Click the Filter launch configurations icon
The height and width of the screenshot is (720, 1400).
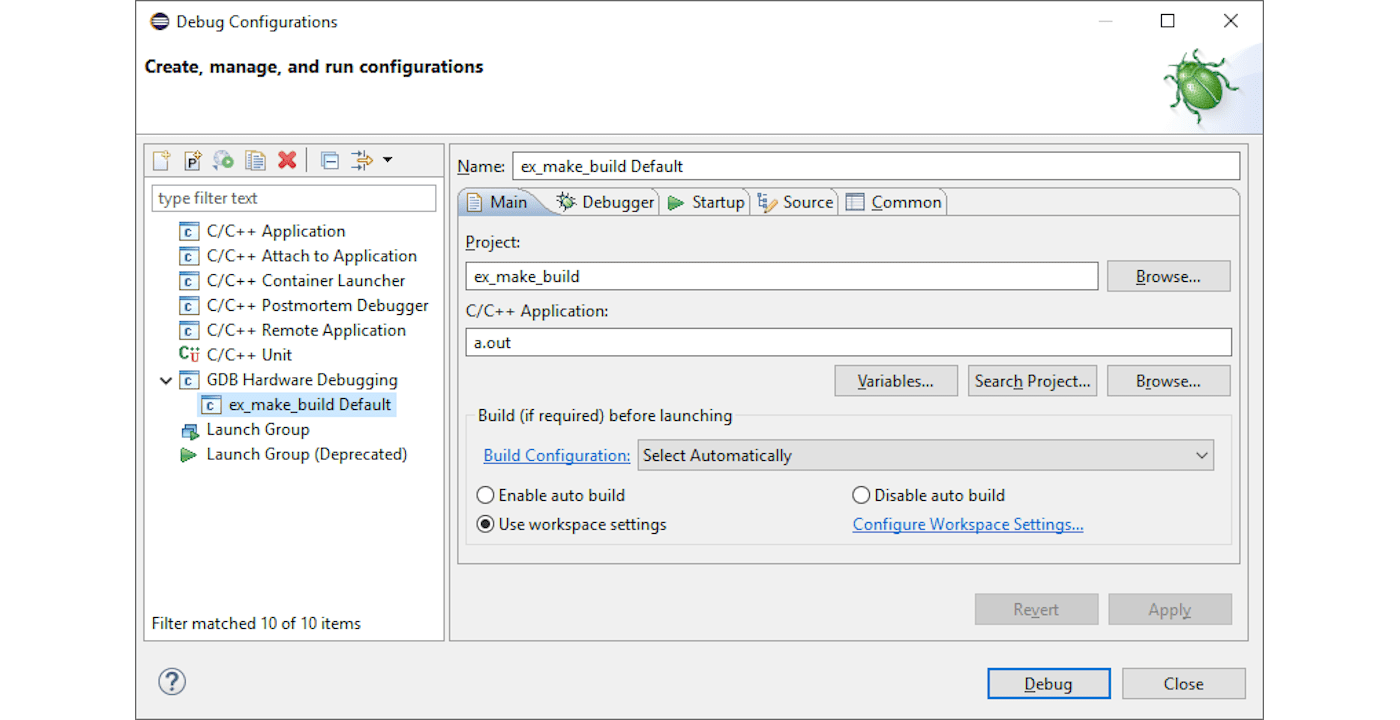362,161
